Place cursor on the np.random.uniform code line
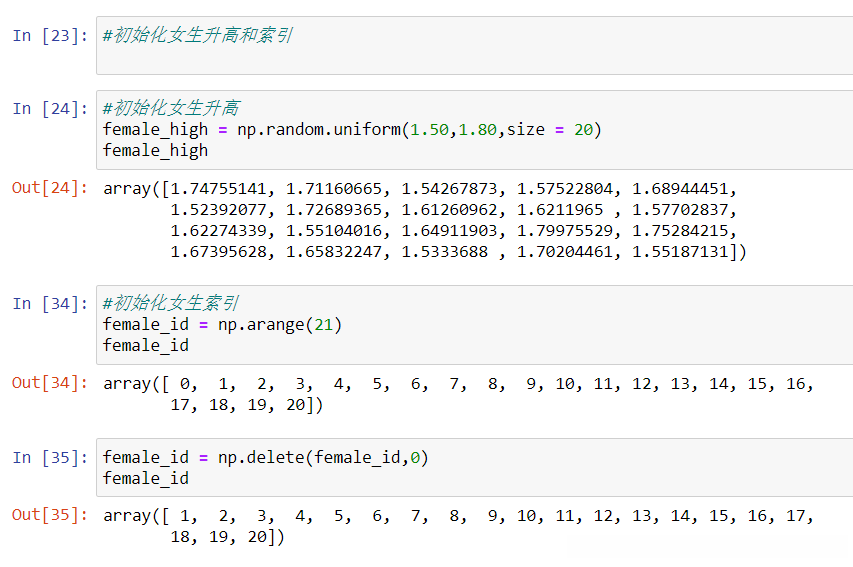Image resolution: width=853 pixels, height=567 pixels. click(352, 129)
